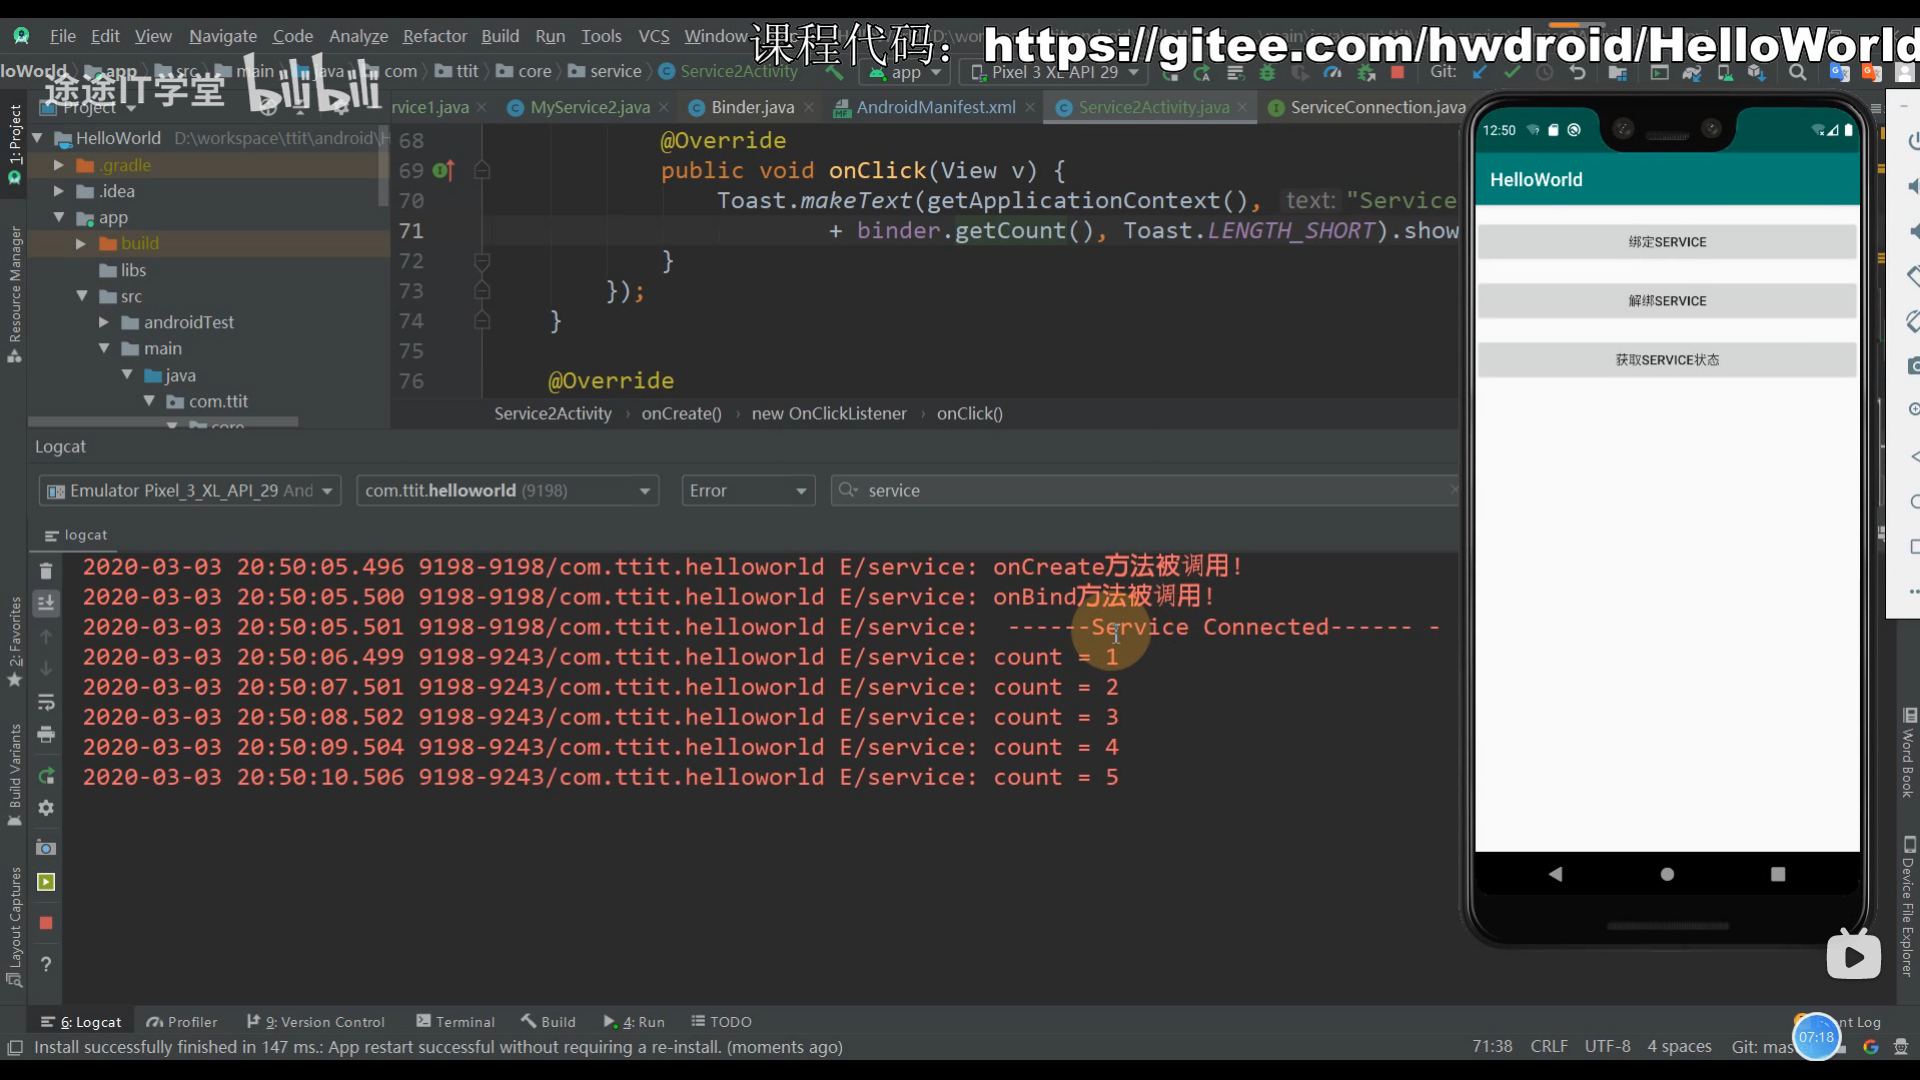Click the toolbar Stop red square
The width and height of the screenshot is (1920, 1080).
coord(1398,72)
